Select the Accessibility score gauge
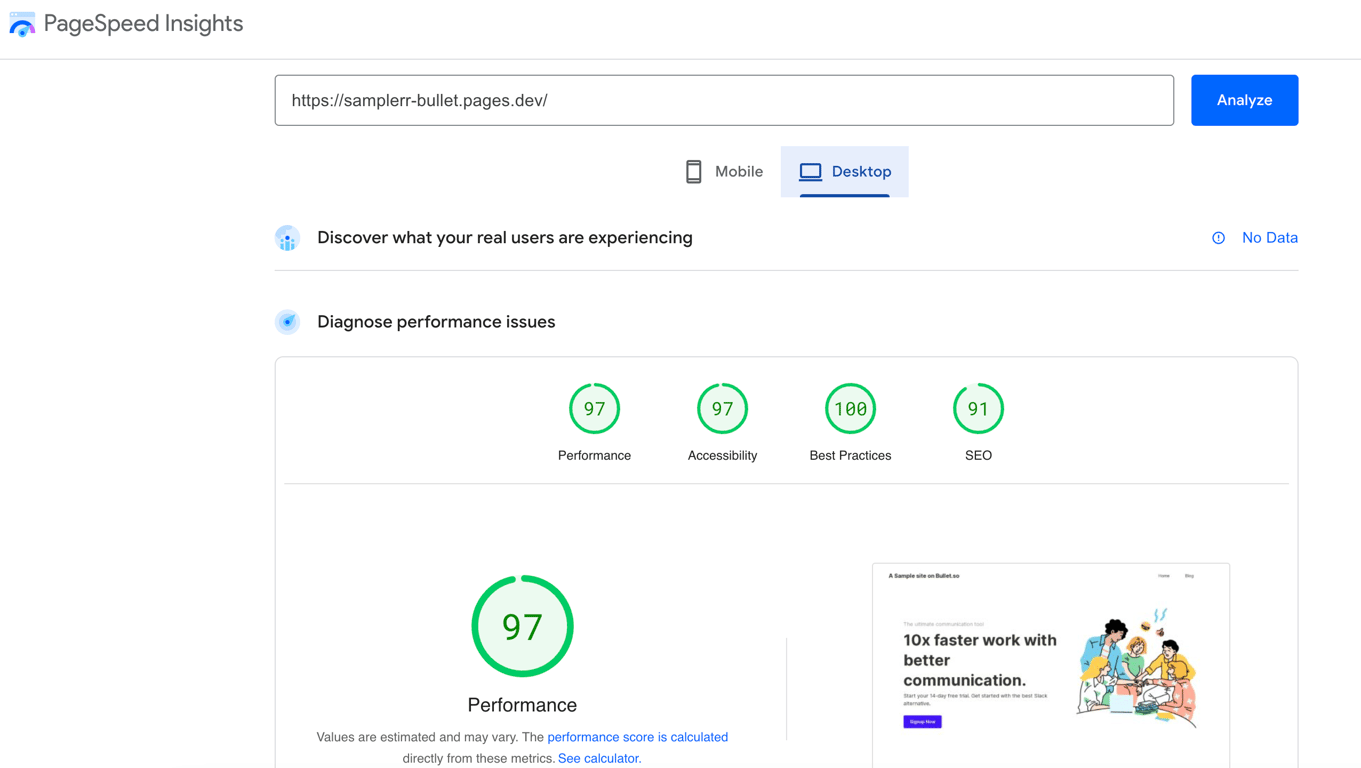Viewport: 1361px width, 768px height. pyautogui.click(x=722, y=409)
